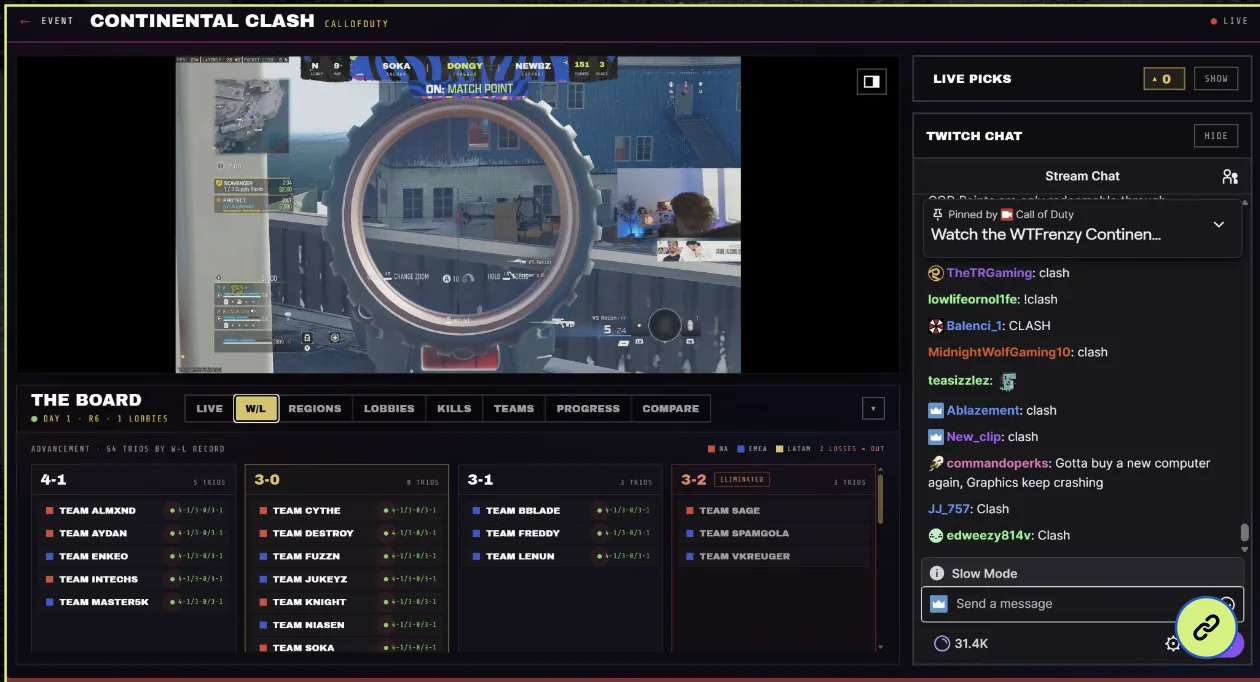Select TEAM JUKEYZ row

coord(347,579)
